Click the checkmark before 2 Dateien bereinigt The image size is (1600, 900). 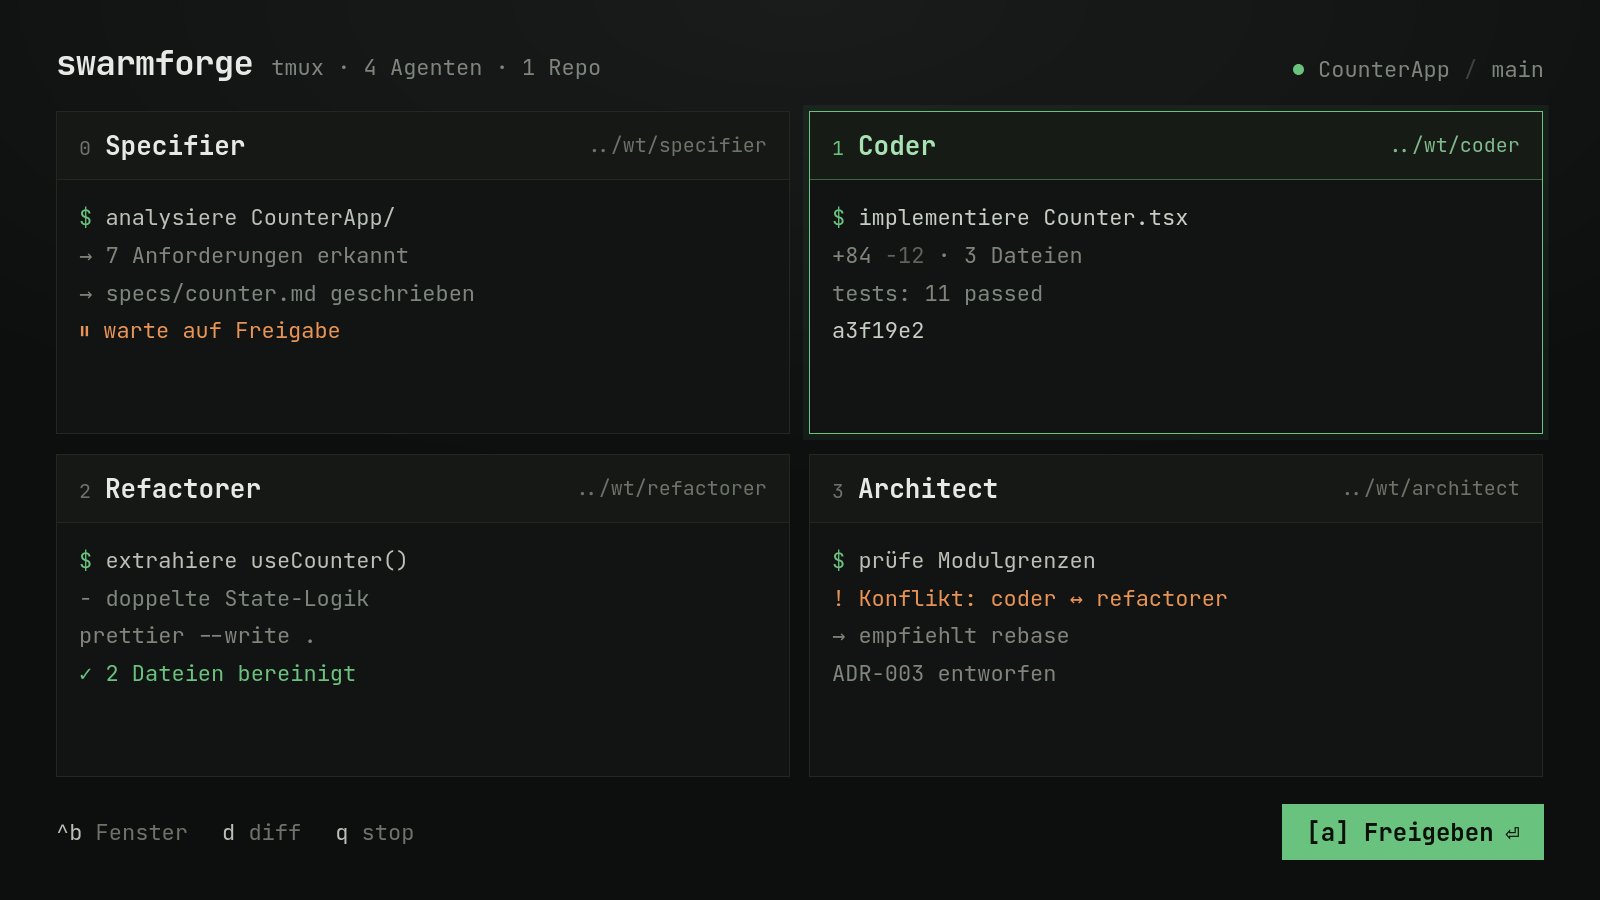pyautogui.click(x=86, y=674)
